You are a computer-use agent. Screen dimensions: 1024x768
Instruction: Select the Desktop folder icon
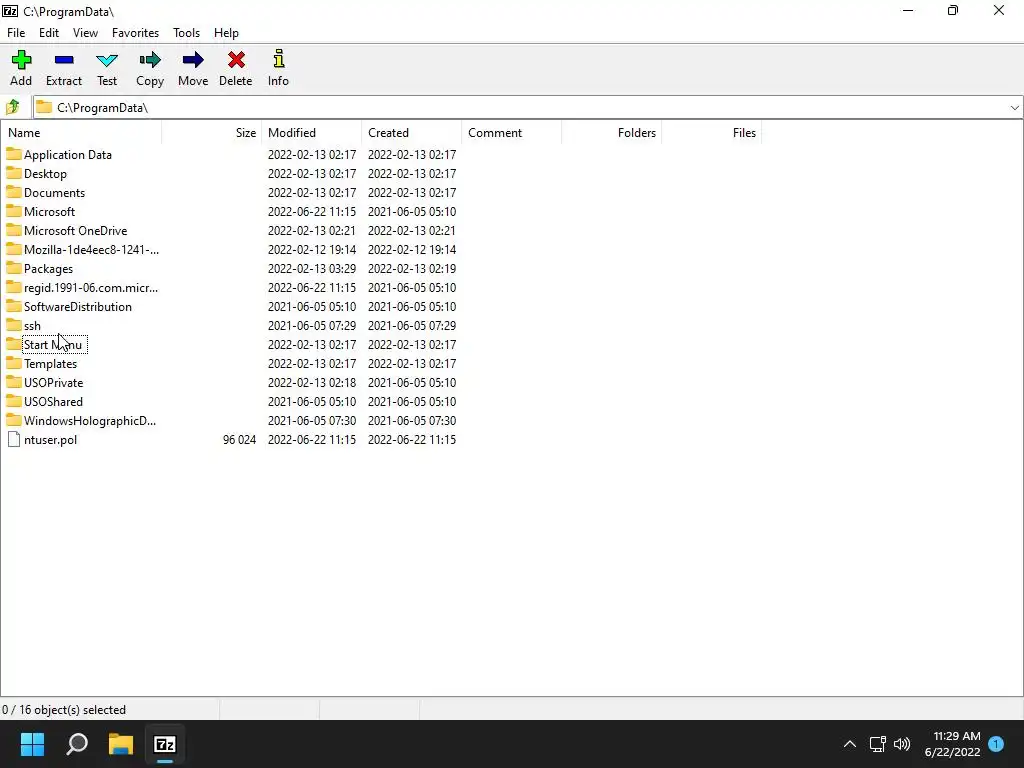pos(14,173)
